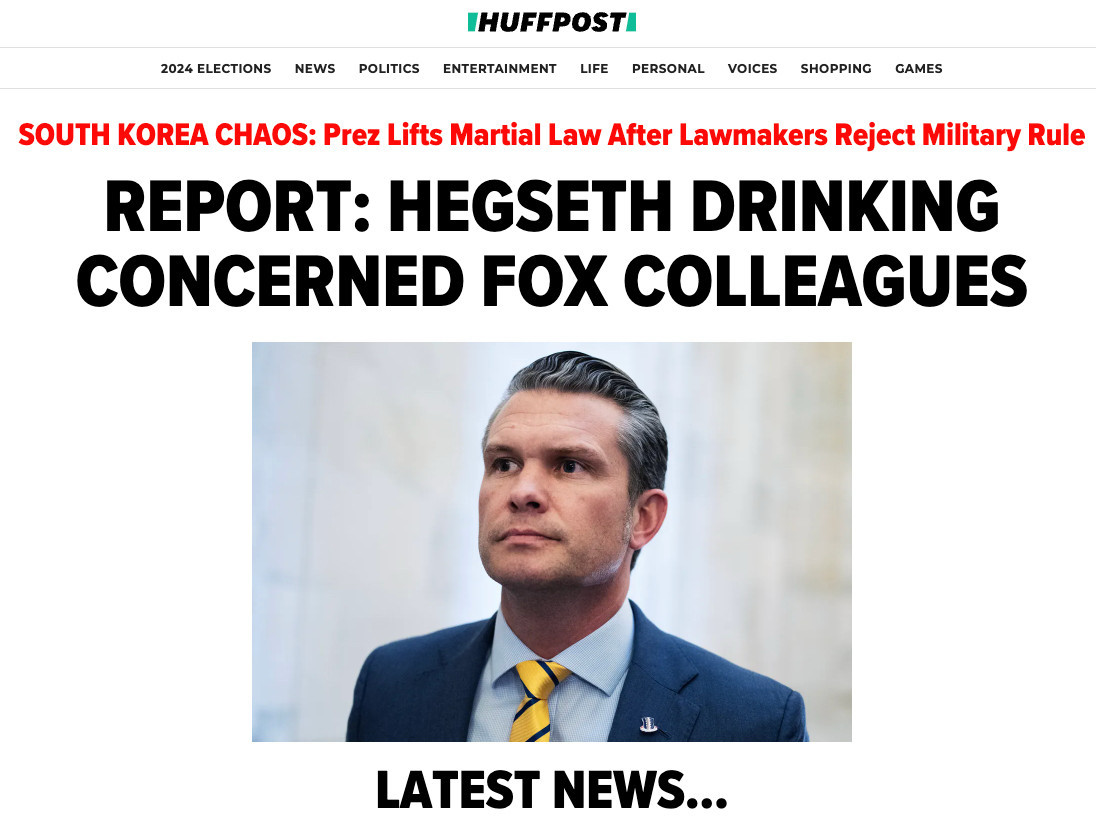1096x822 pixels.
Task: Click the left green slash of the HuffPost logo
Action: (x=472, y=22)
